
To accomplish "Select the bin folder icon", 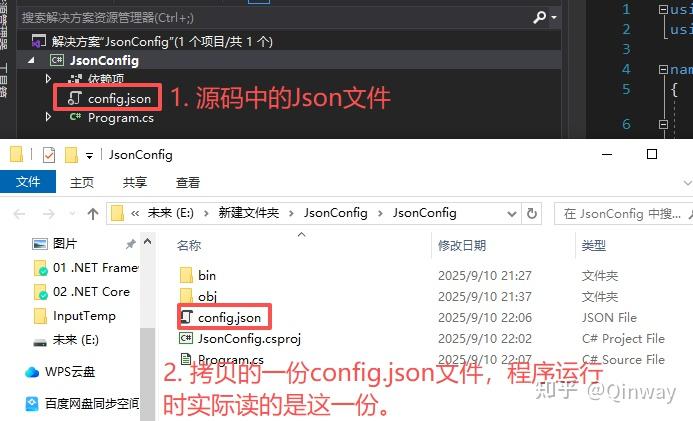I will (x=186, y=275).
